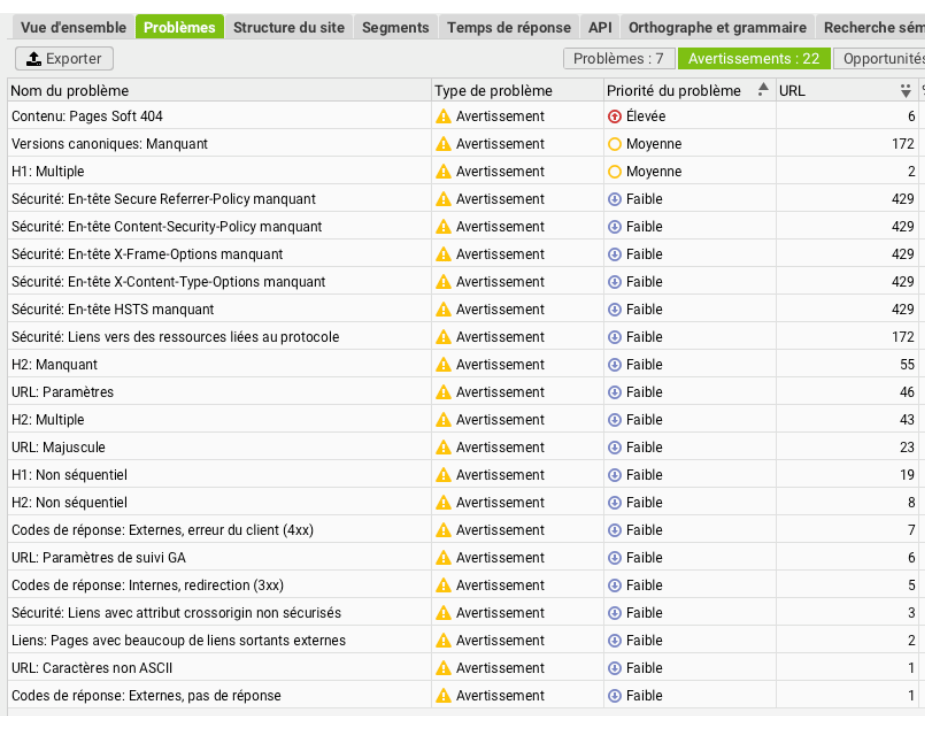925x729 pixels.
Task: Click warning icon for Content-Security-Policy row
Action: point(443,226)
